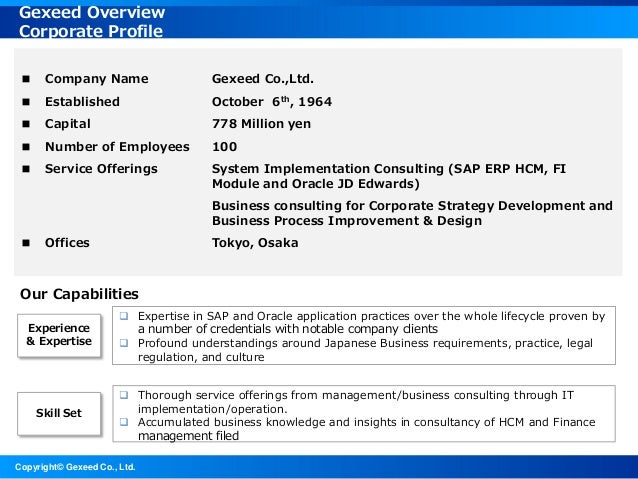Click bullet 'Thorough service offerings from management'

click(356, 395)
